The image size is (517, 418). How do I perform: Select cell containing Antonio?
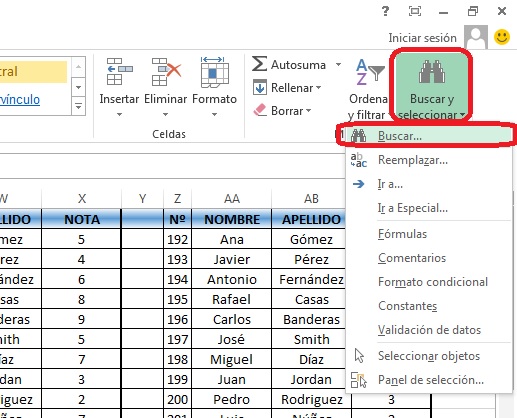[232, 279]
